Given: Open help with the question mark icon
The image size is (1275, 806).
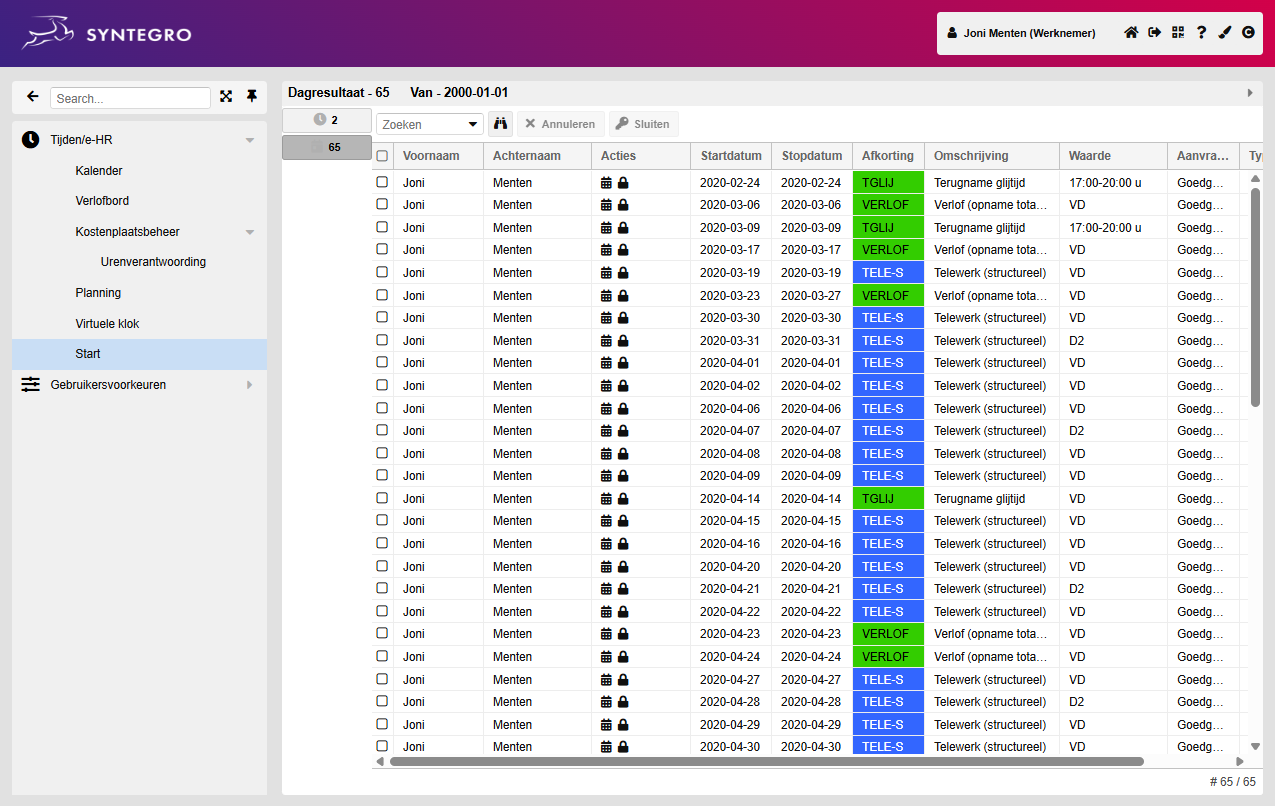Looking at the screenshot, I should [x=1201, y=33].
